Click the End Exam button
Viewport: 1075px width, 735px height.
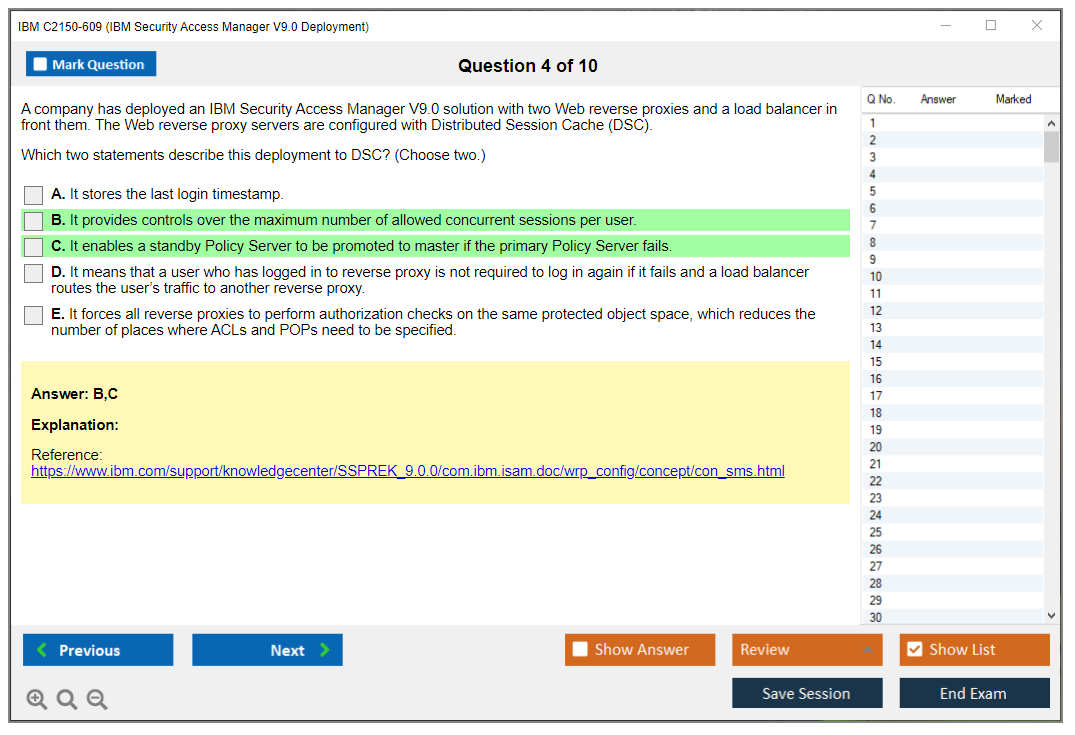pyautogui.click(x=974, y=693)
